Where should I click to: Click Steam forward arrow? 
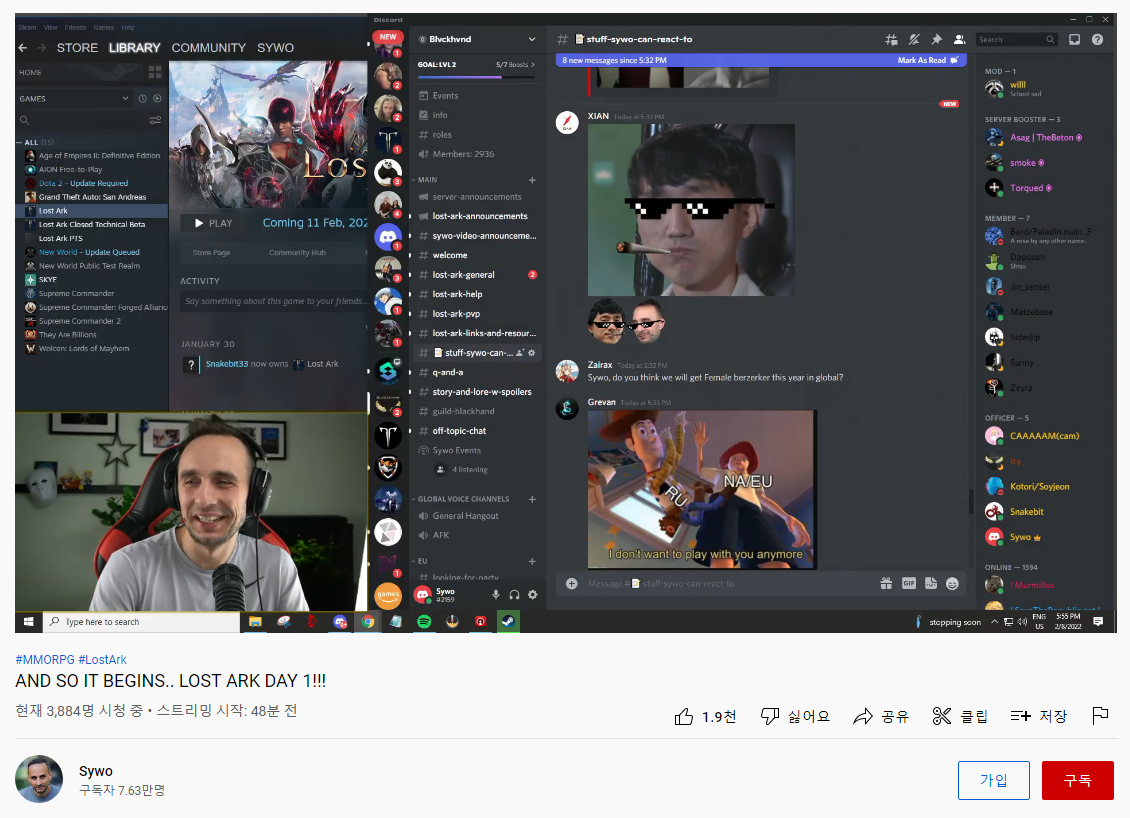[x=42, y=48]
